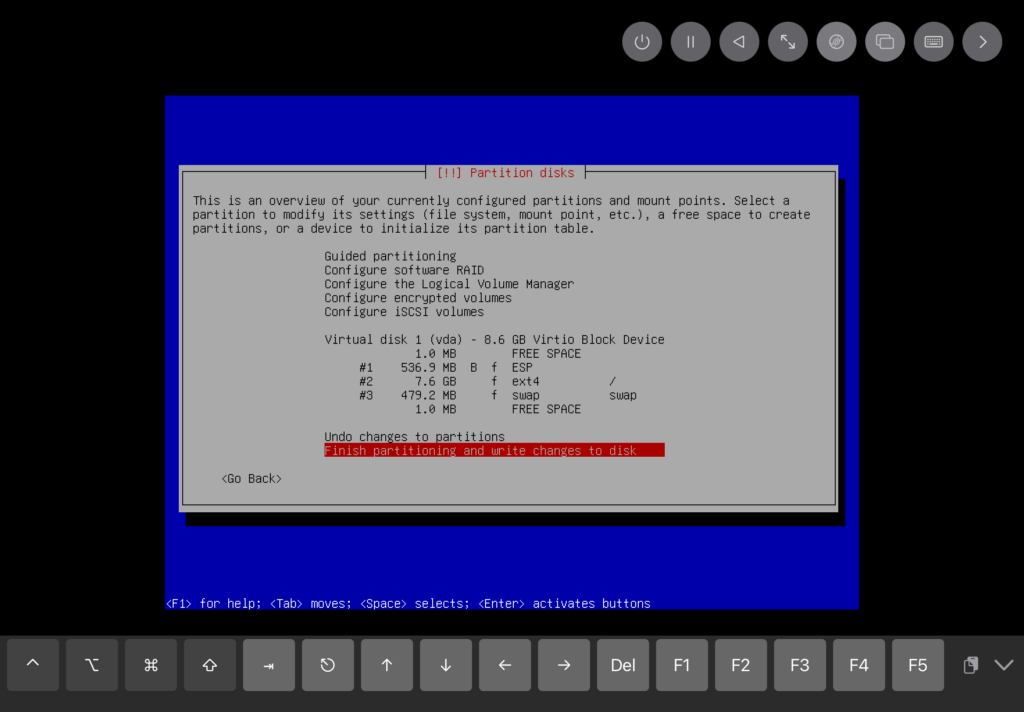Collapse the toolbar with the right chevron

982,42
